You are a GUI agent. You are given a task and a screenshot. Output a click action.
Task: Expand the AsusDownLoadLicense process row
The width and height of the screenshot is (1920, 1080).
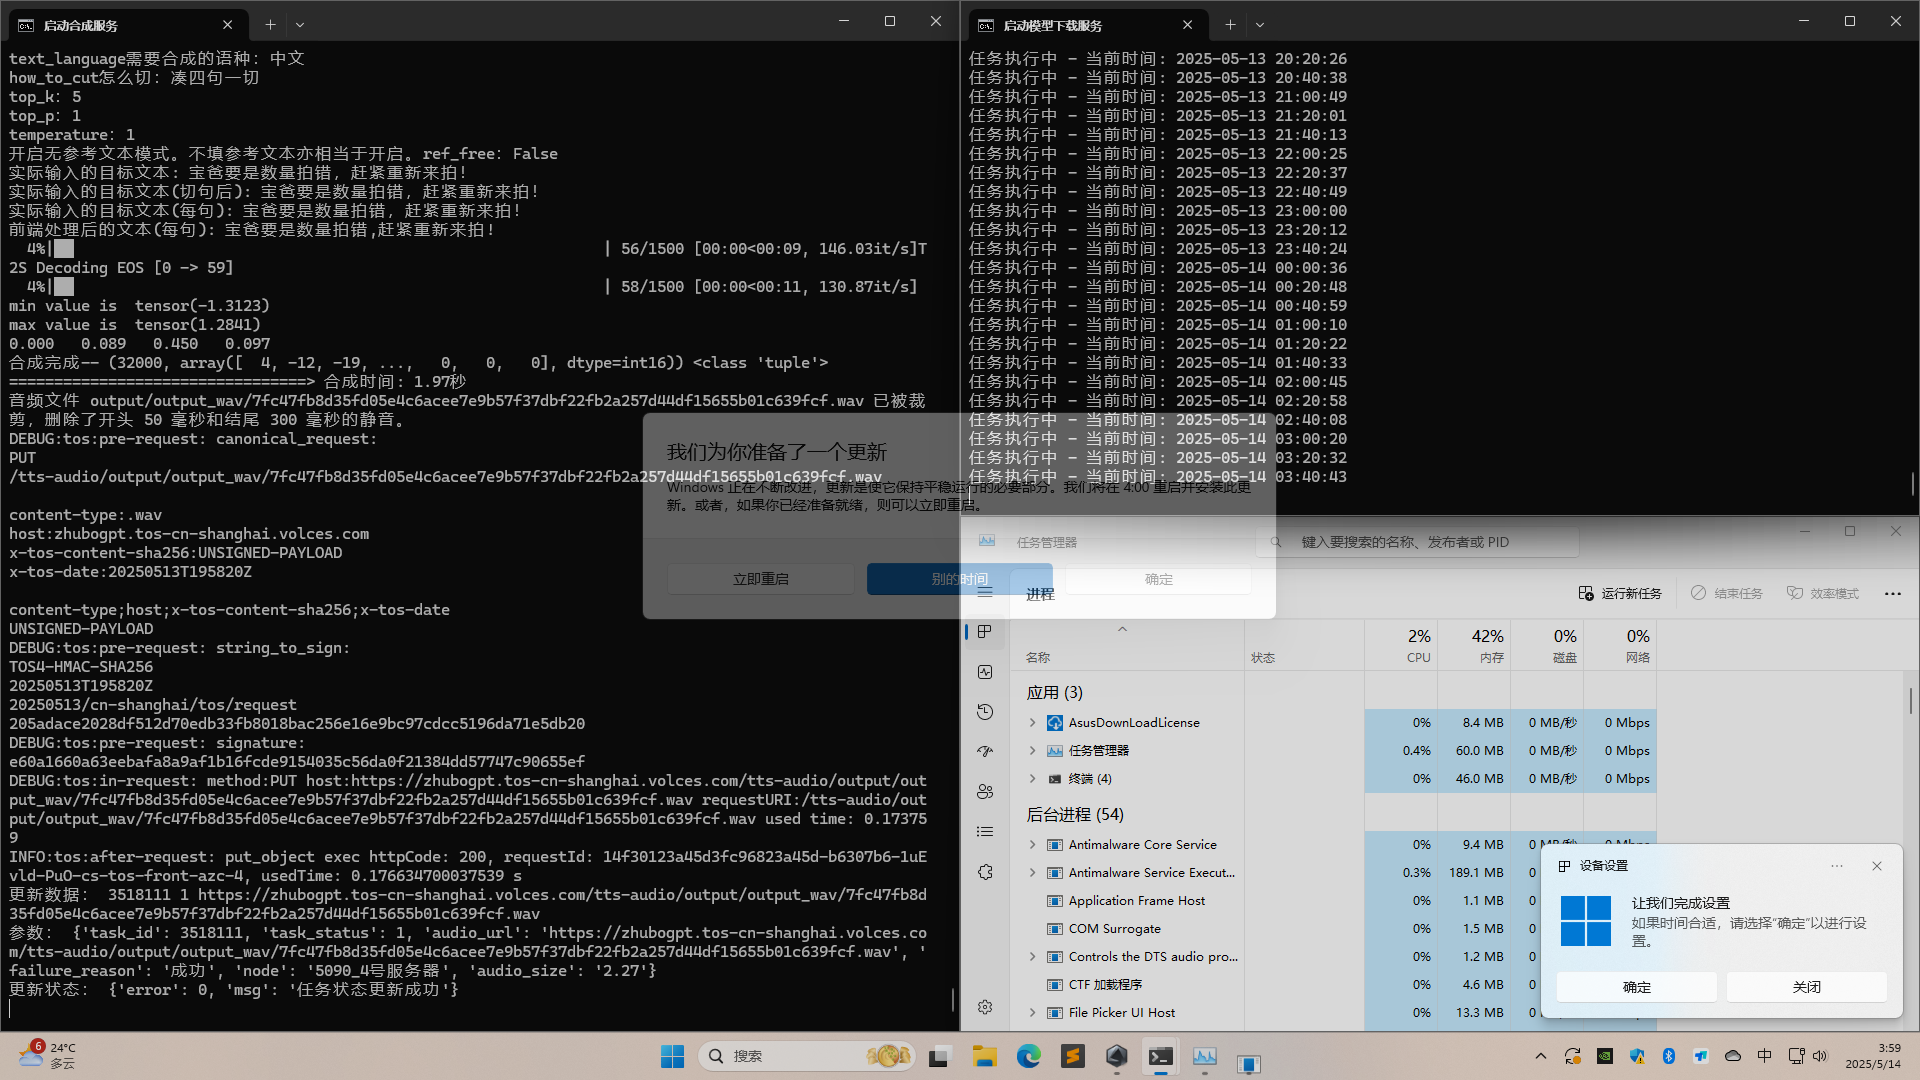(x=1033, y=722)
